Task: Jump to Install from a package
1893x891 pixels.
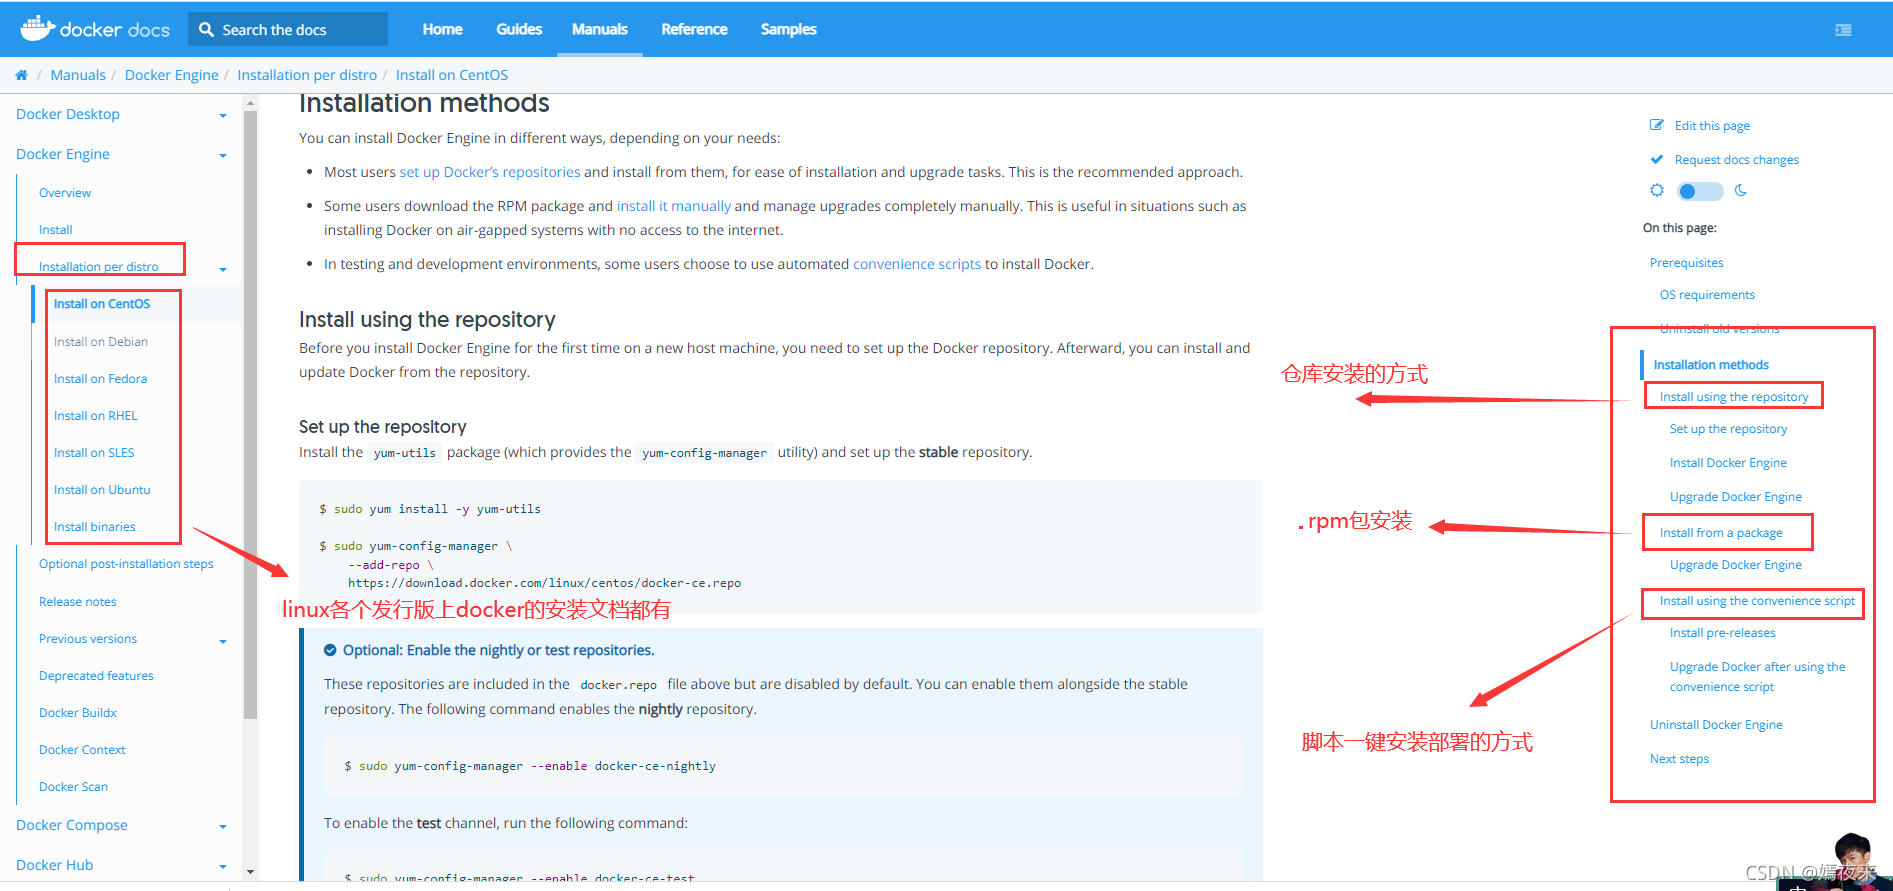Action: [1721, 533]
